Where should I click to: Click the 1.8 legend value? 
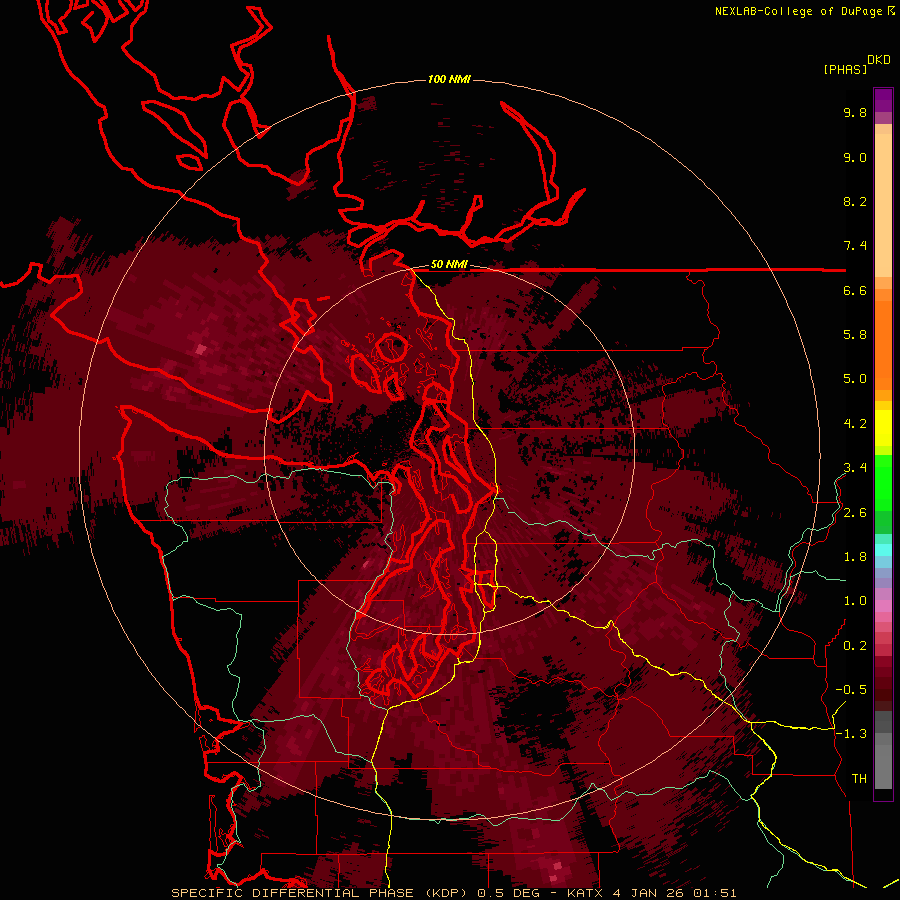click(855, 557)
